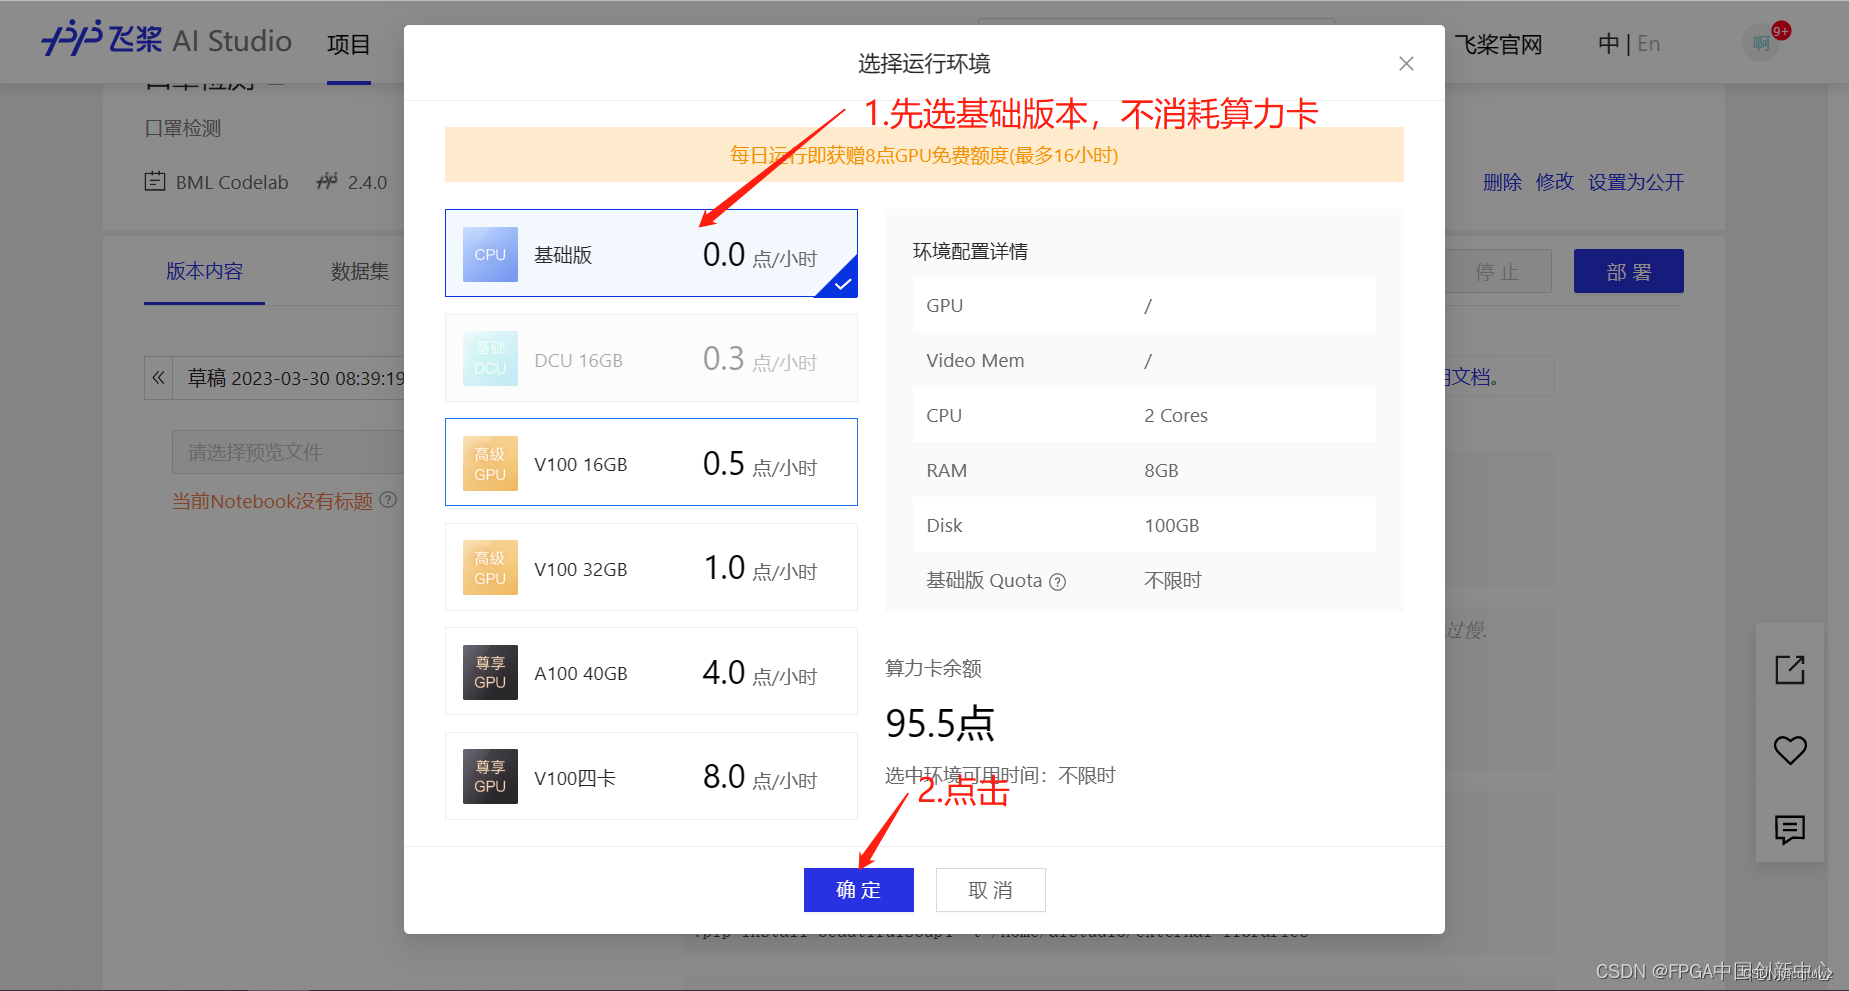Open help icon next to 基础版 Quota
Screen dimensions: 1849x991
coord(1057,582)
